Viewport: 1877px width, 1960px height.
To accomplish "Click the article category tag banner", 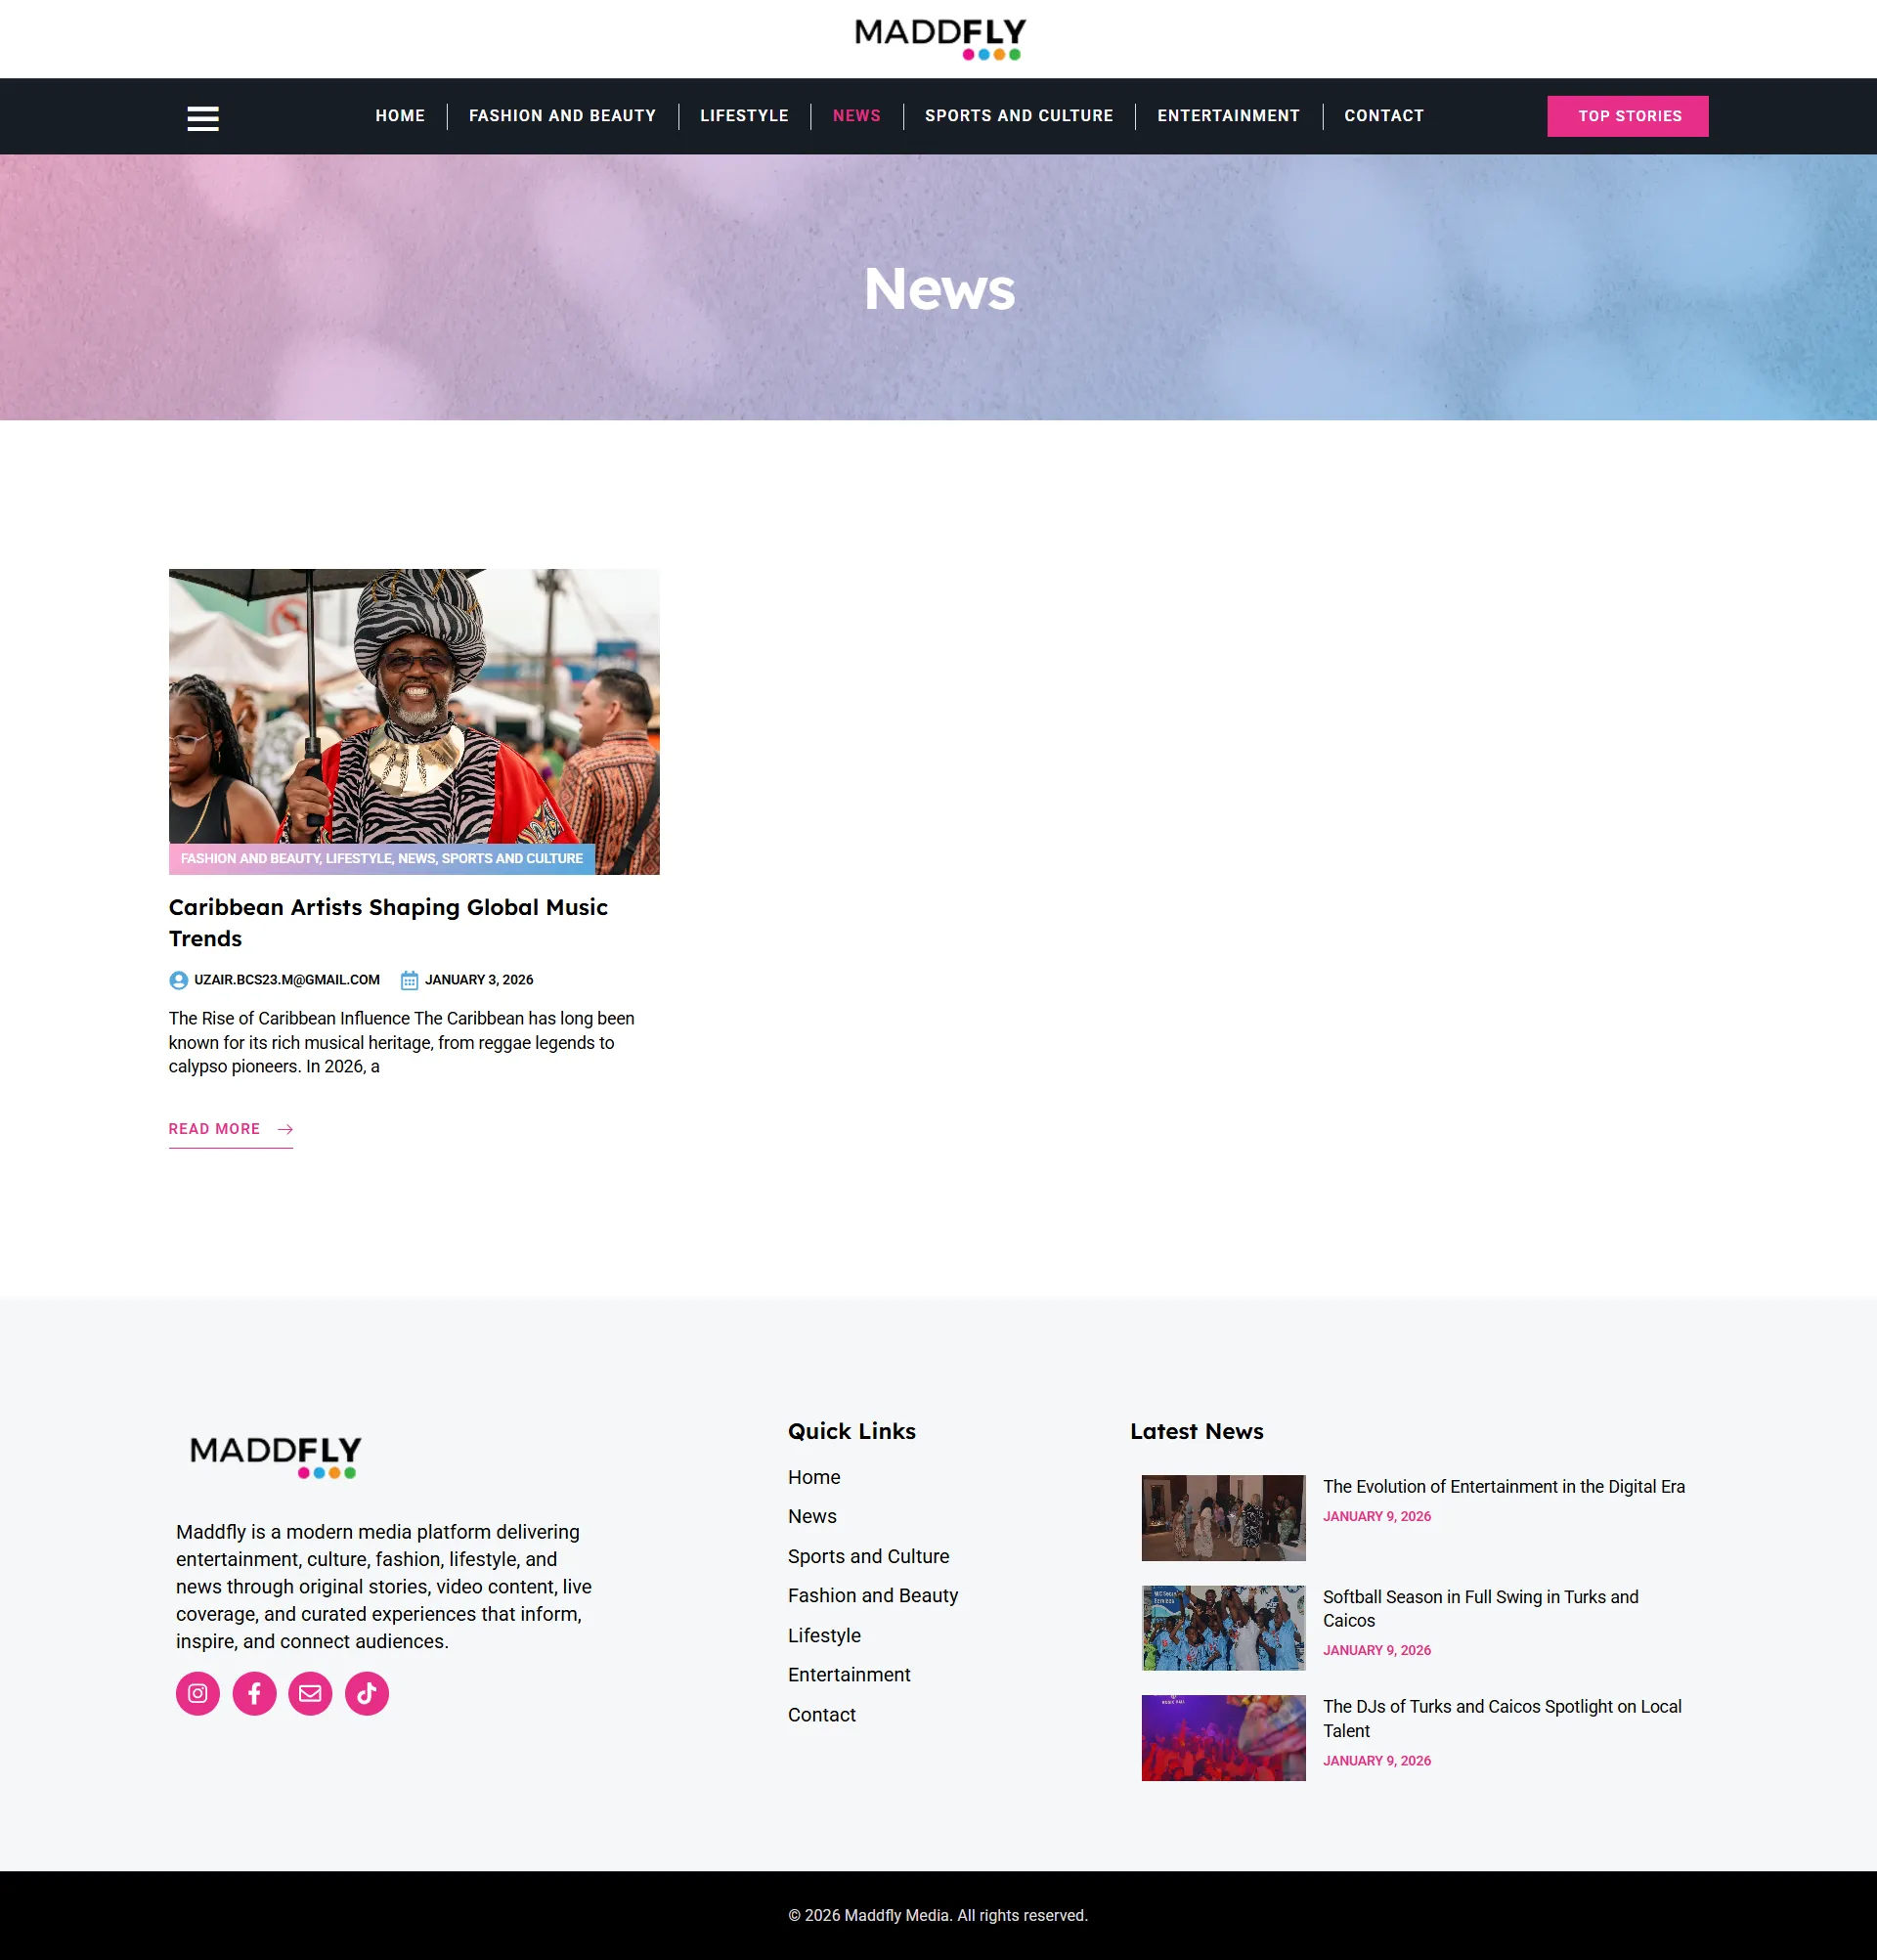I will tap(381, 858).
